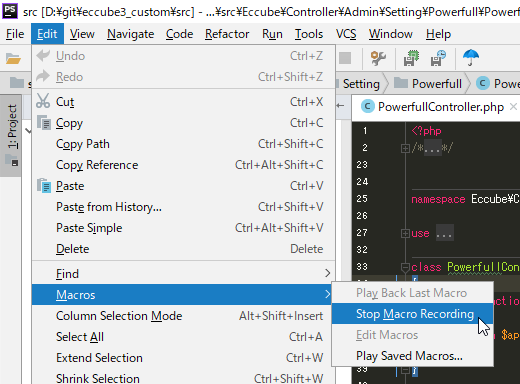Click Powerfull folder in breadcrumb bar

point(437,84)
